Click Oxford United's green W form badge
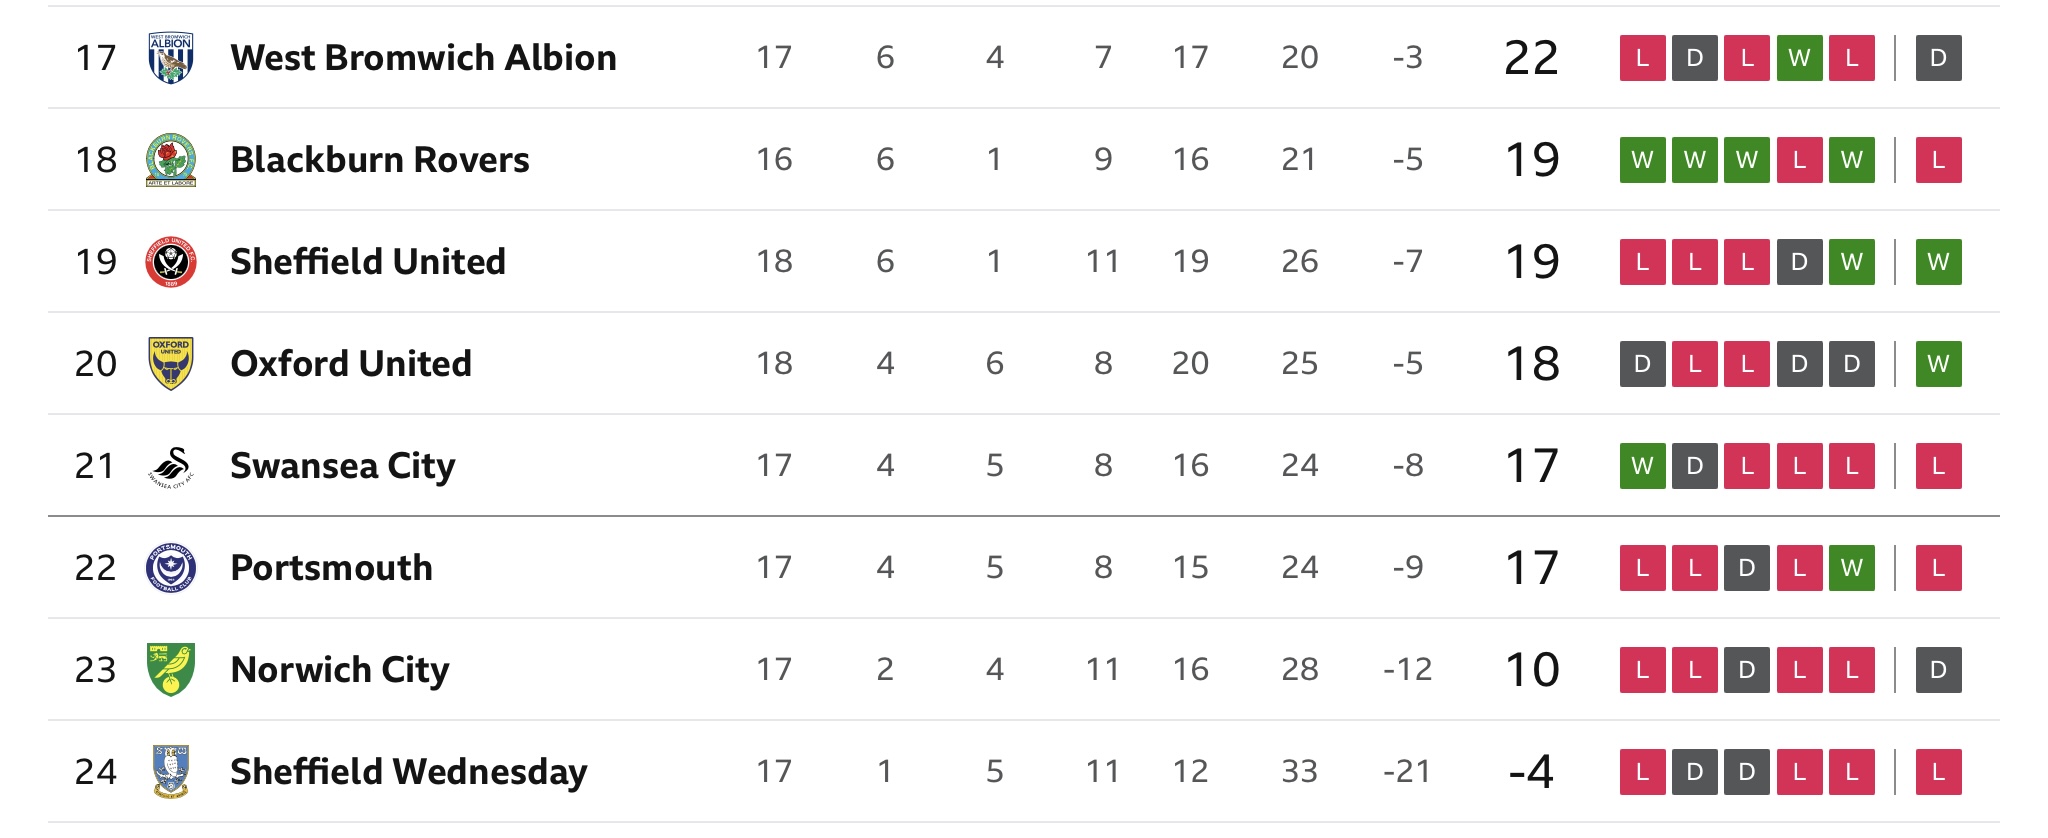Viewport: 2048px width, 838px height. coord(1938,364)
